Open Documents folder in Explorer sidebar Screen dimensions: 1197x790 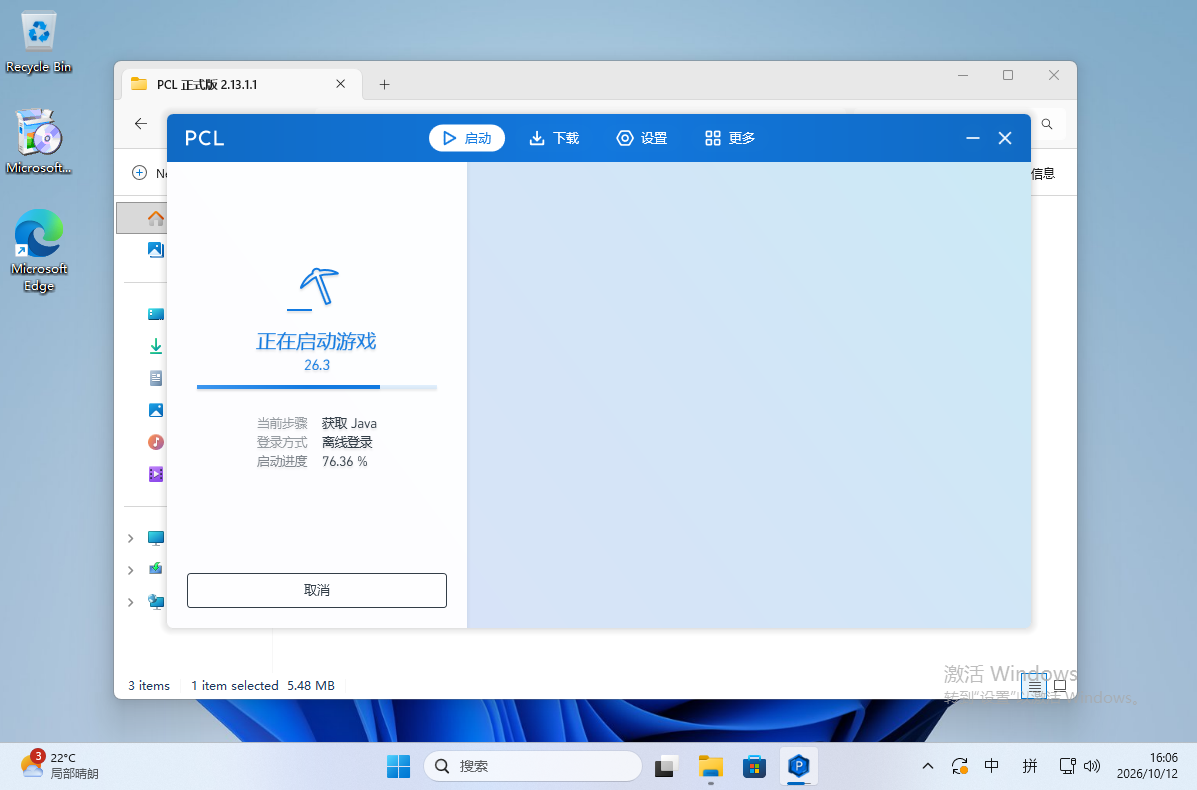click(156, 378)
